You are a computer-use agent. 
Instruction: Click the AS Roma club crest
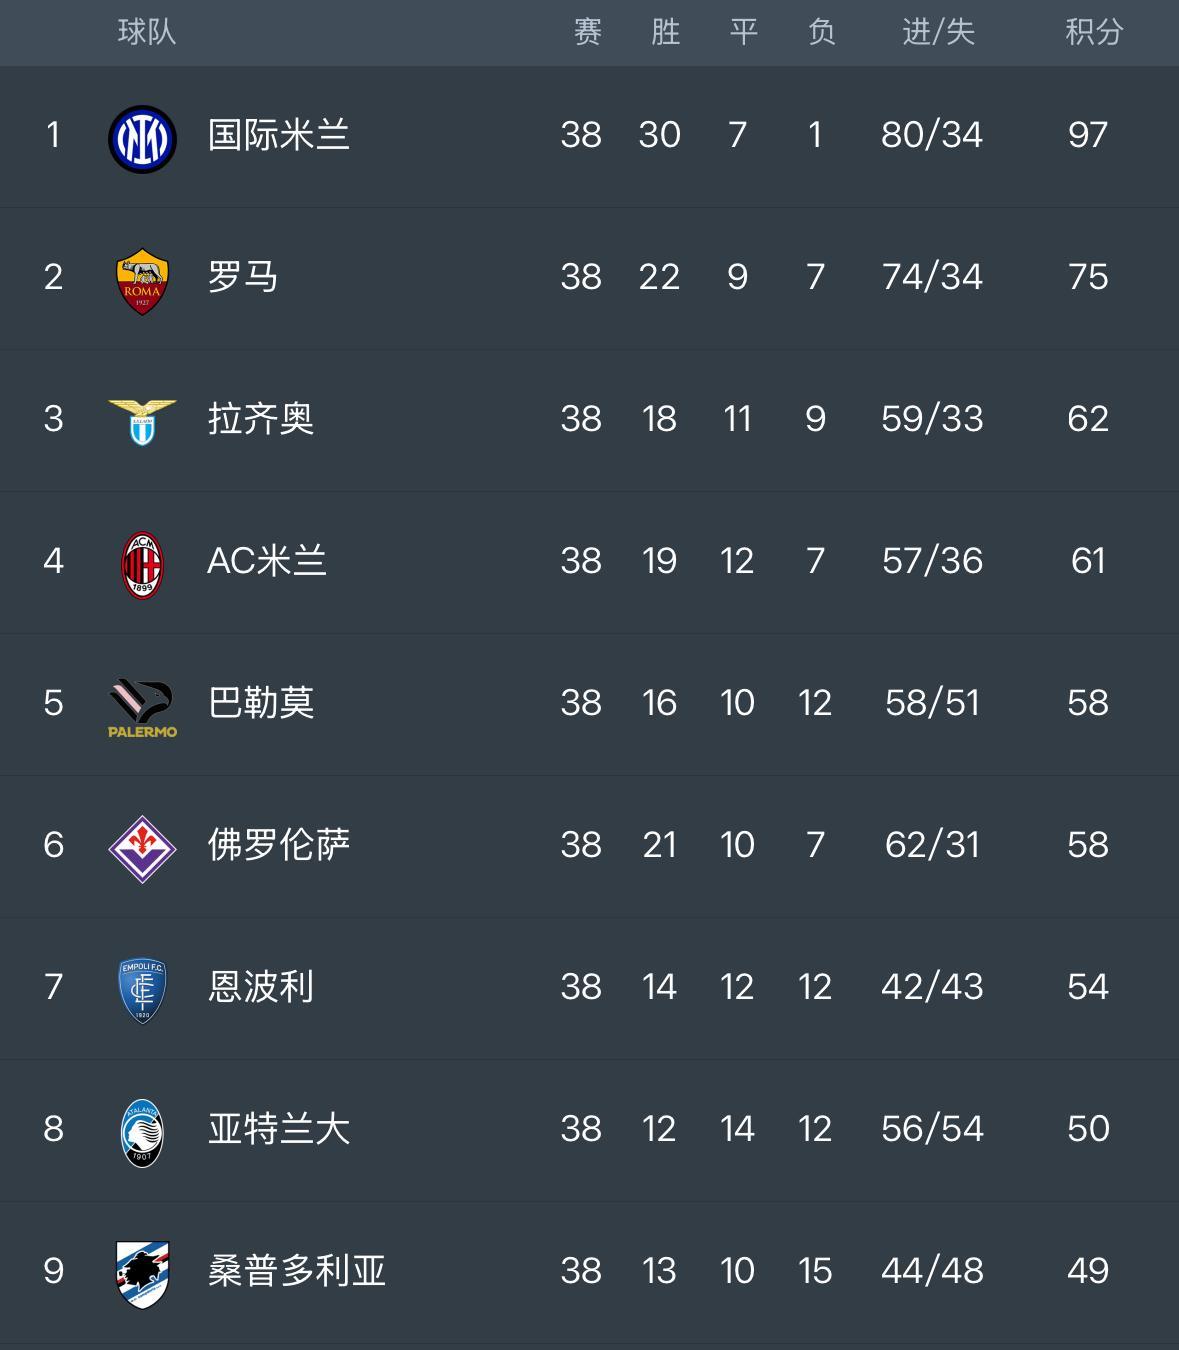142,280
